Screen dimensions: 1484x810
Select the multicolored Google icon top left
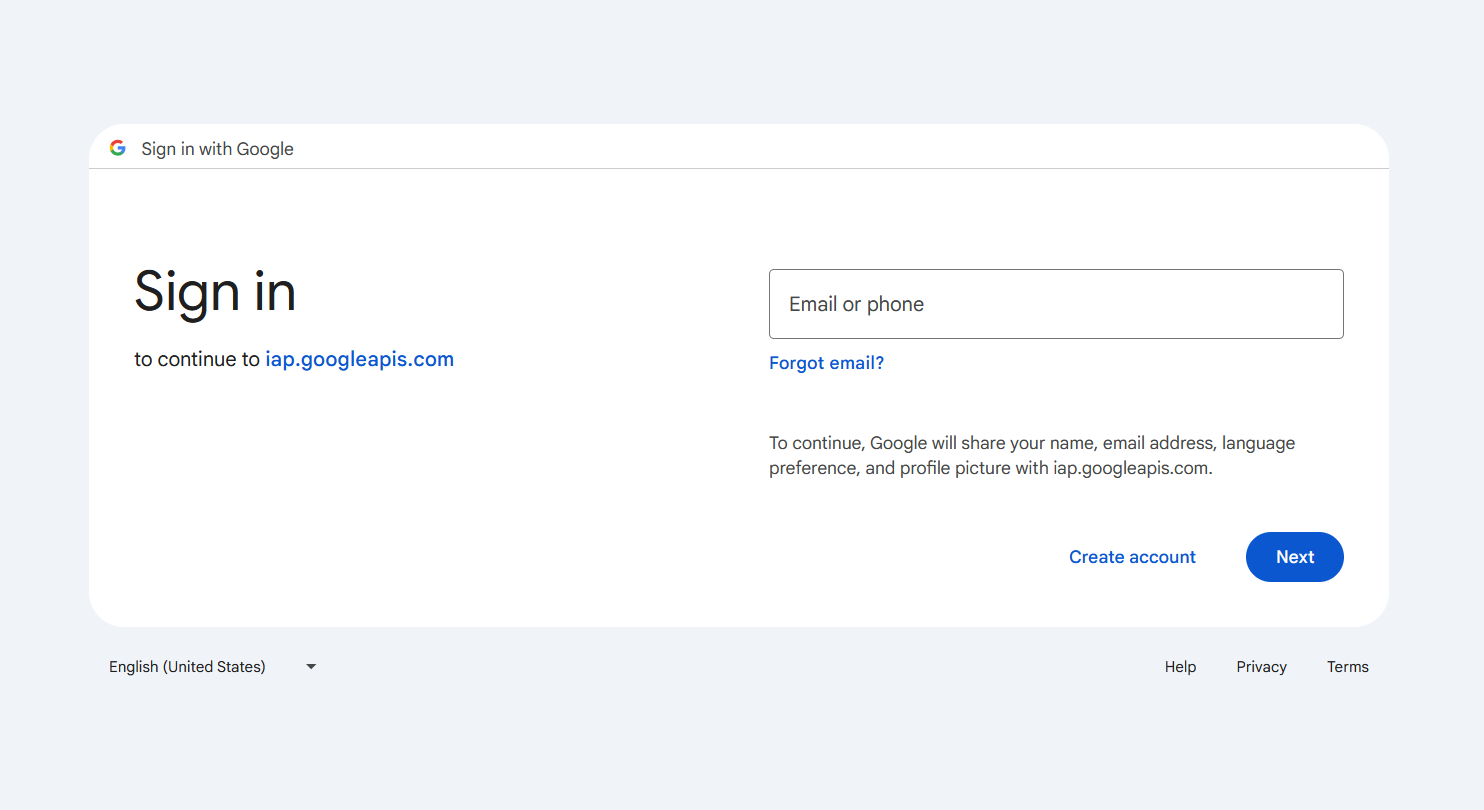(x=117, y=147)
